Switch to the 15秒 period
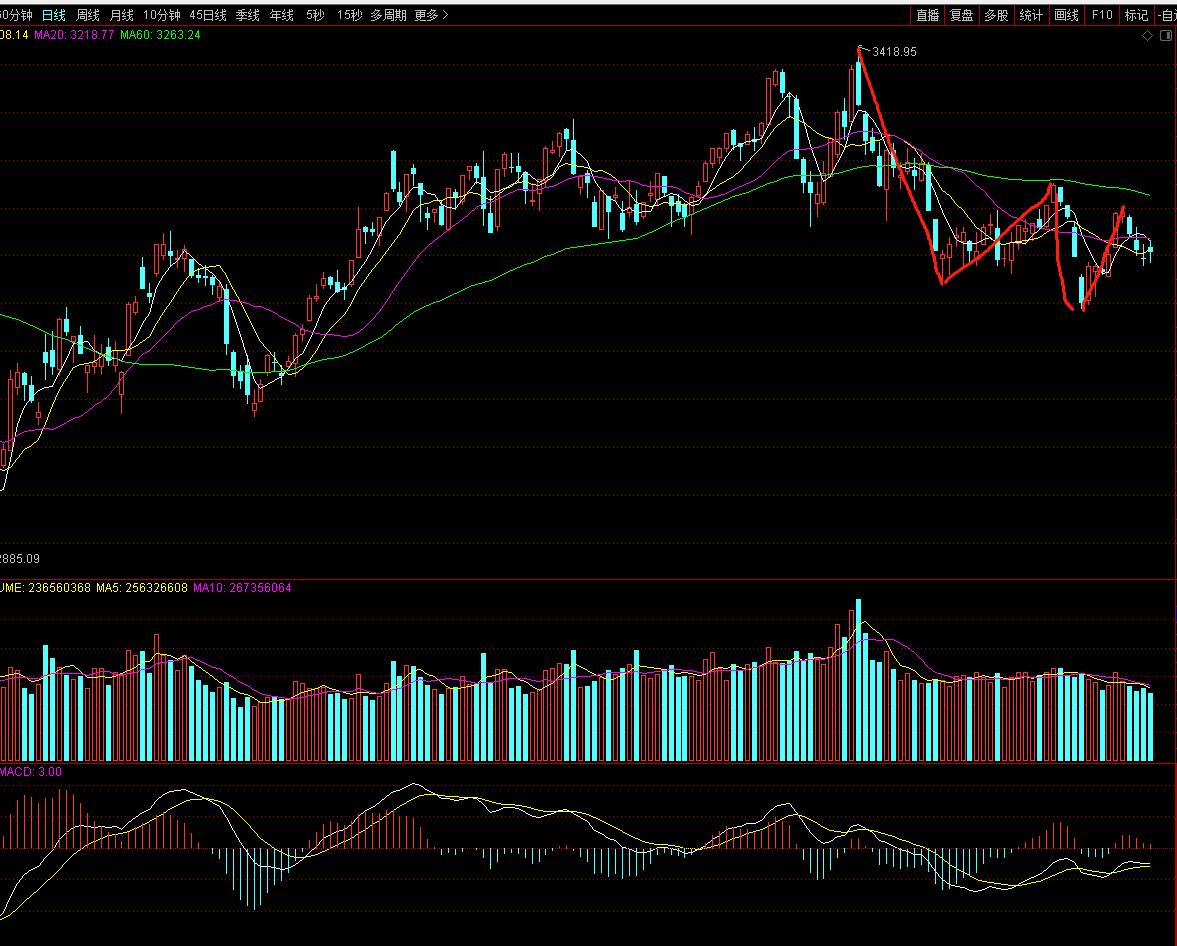 pos(349,15)
